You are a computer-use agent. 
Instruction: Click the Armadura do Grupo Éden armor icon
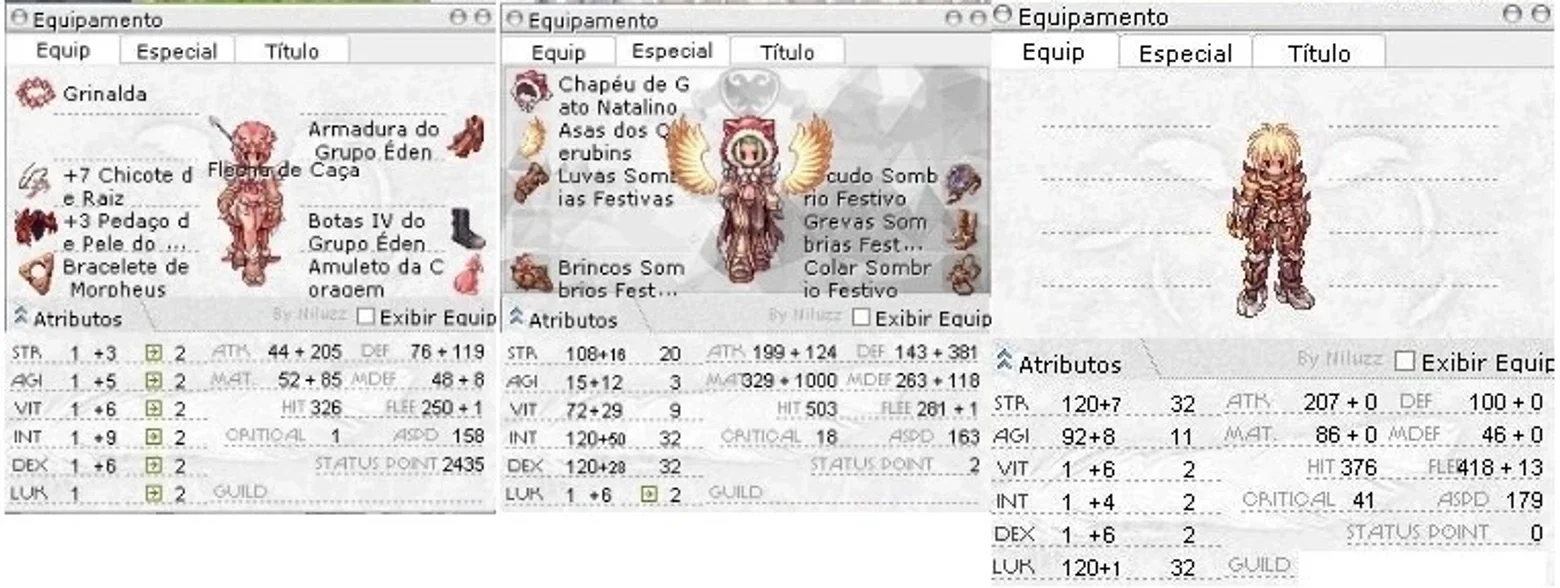click(x=466, y=137)
